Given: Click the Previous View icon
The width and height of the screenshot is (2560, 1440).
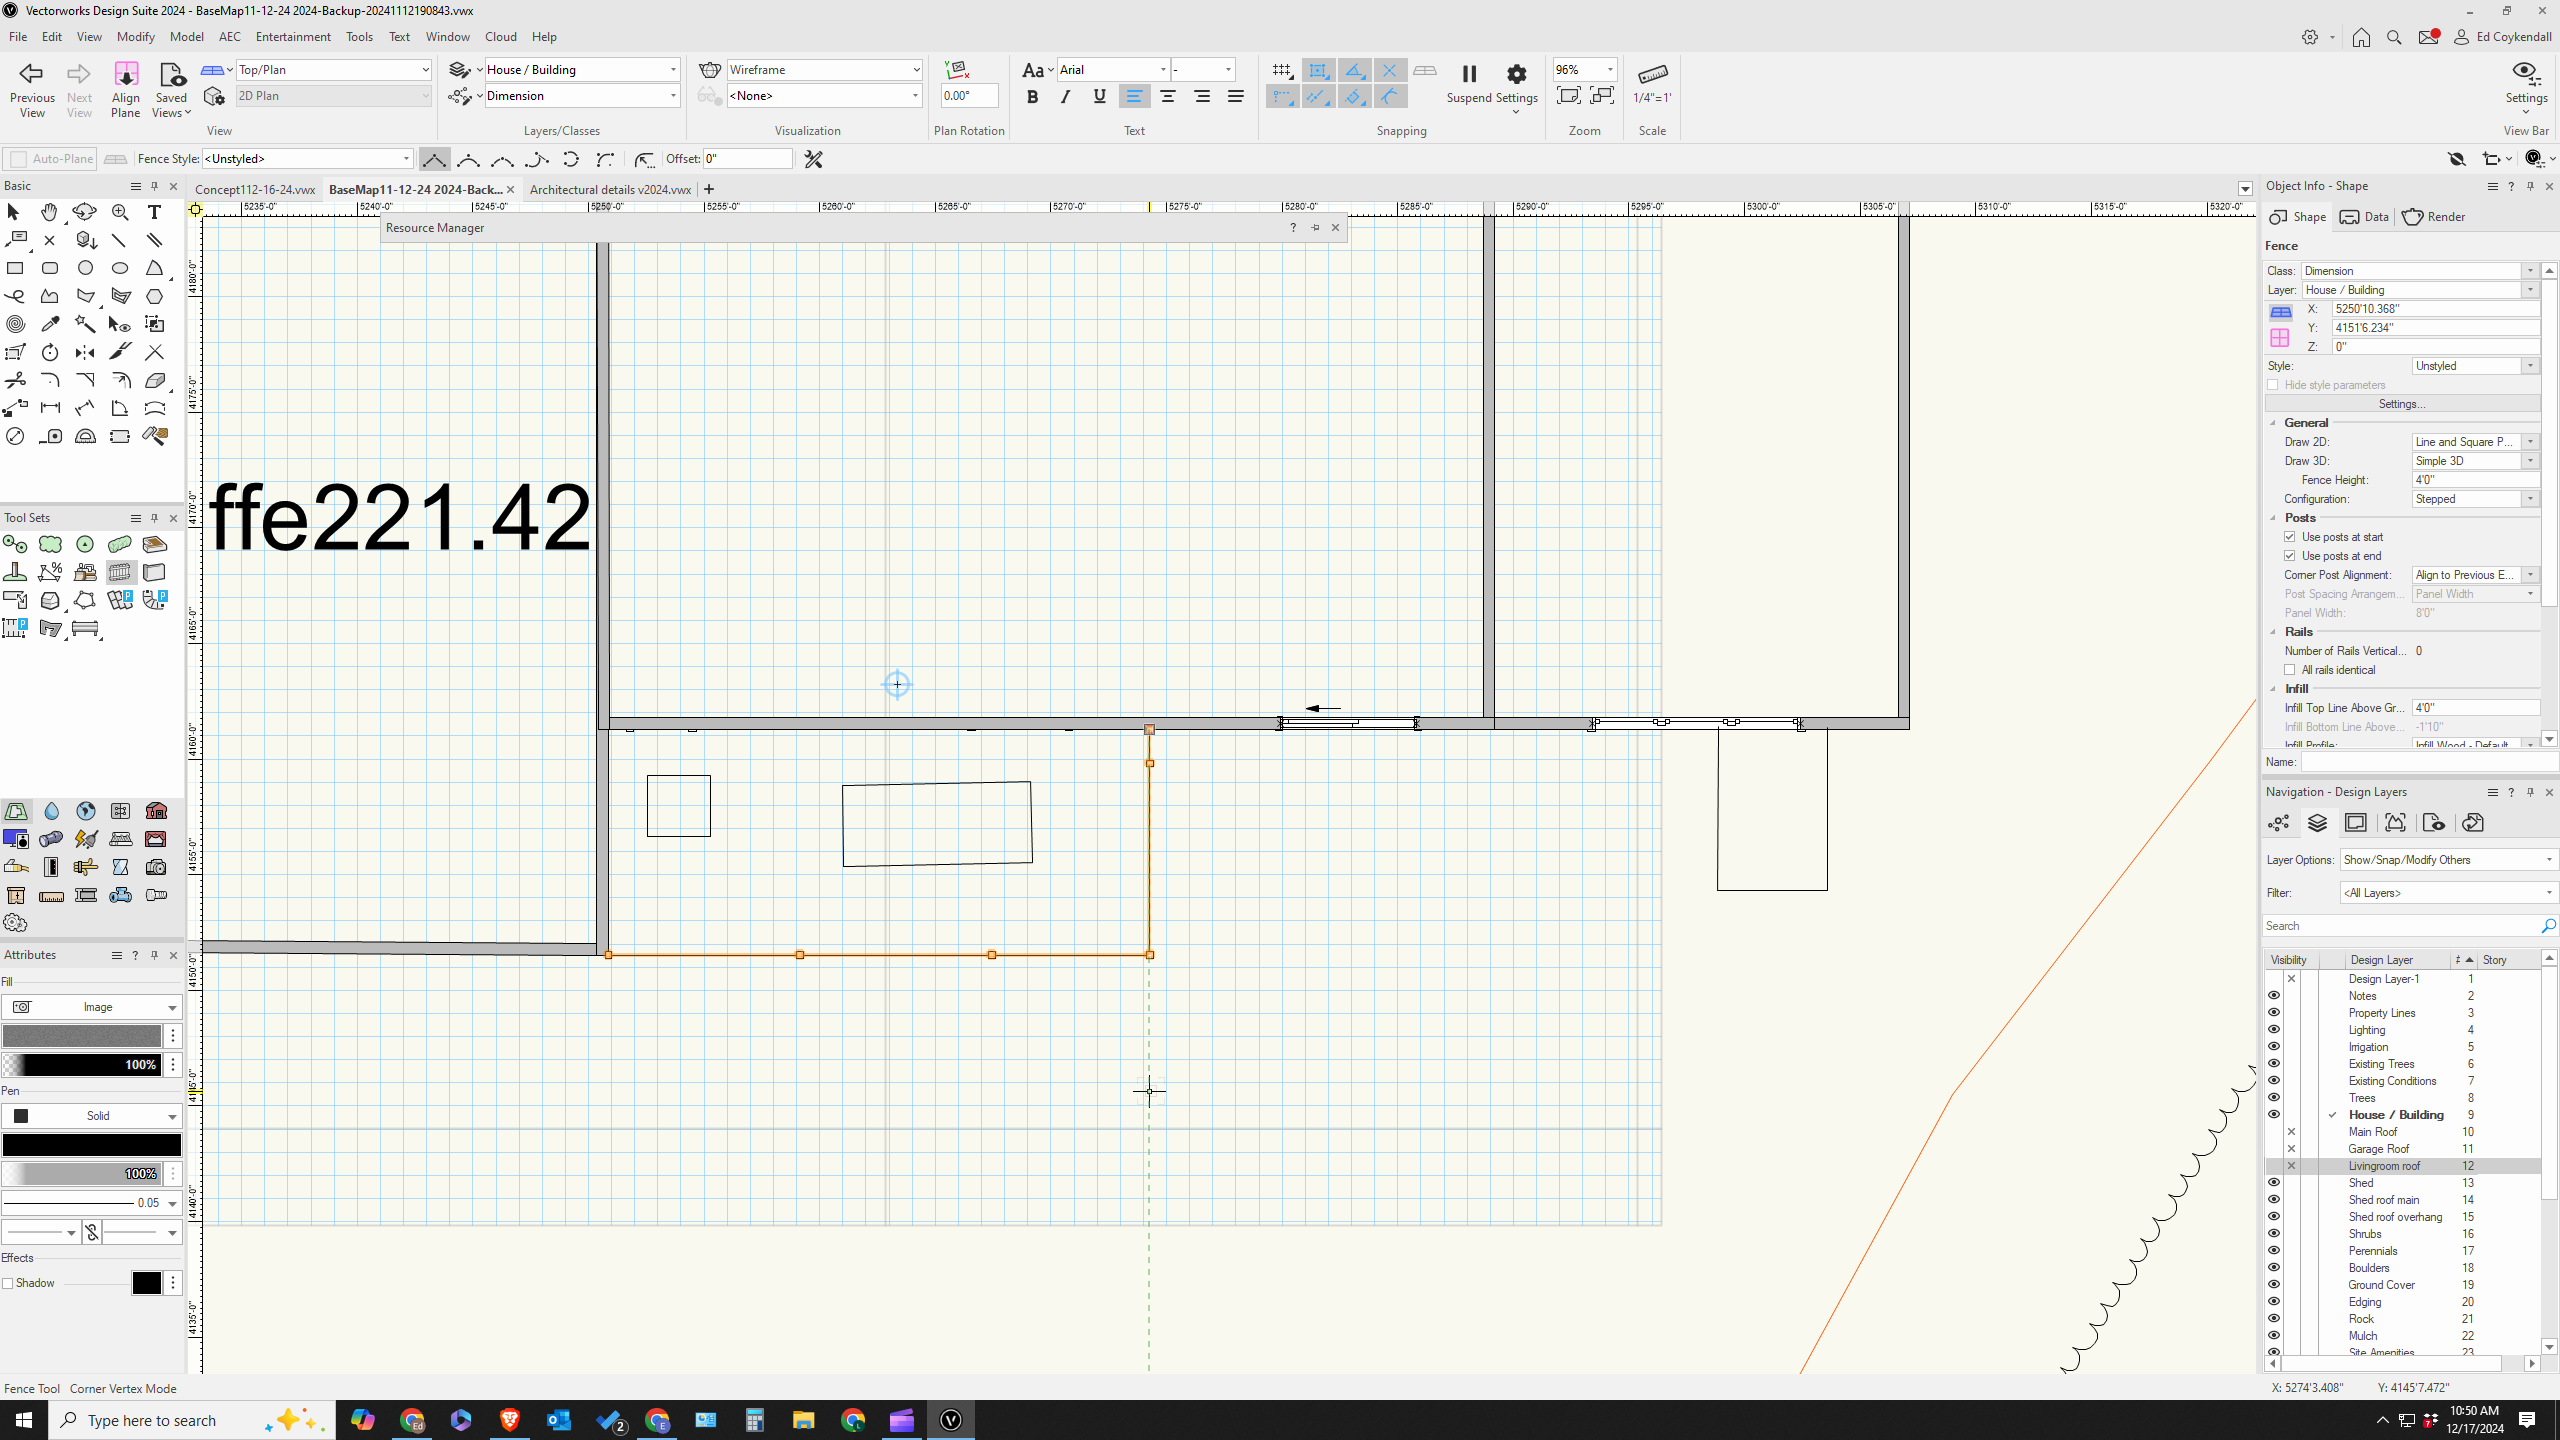Looking at the screenshot, I should (x=32, y=85).
